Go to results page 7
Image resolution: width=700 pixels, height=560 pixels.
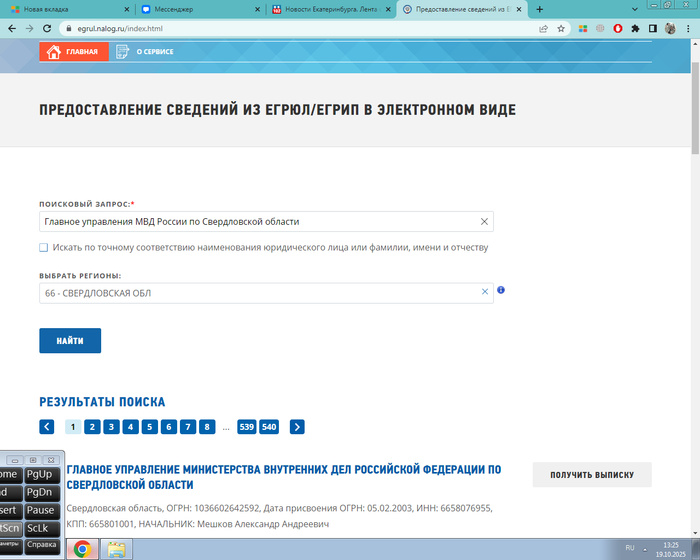188,427
